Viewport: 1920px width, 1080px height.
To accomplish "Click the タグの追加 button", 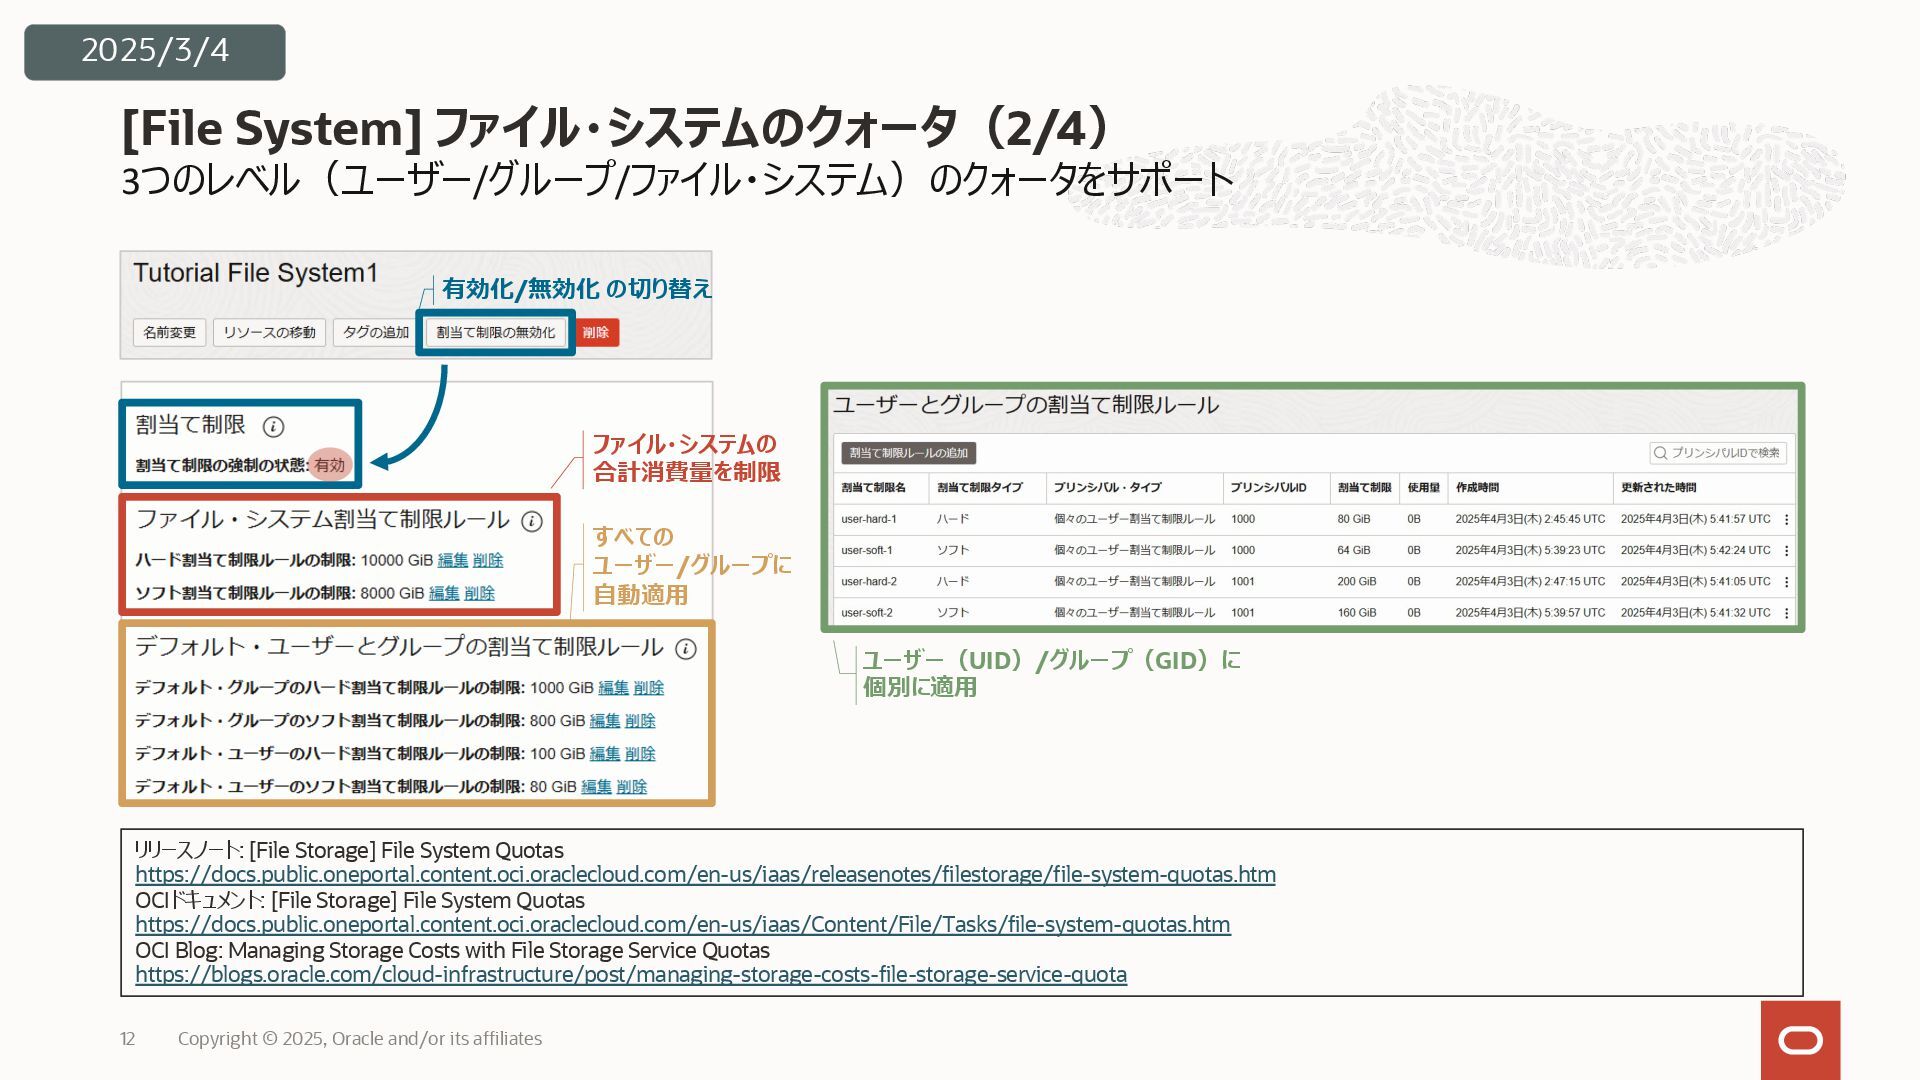I will (x=376, y=332).
